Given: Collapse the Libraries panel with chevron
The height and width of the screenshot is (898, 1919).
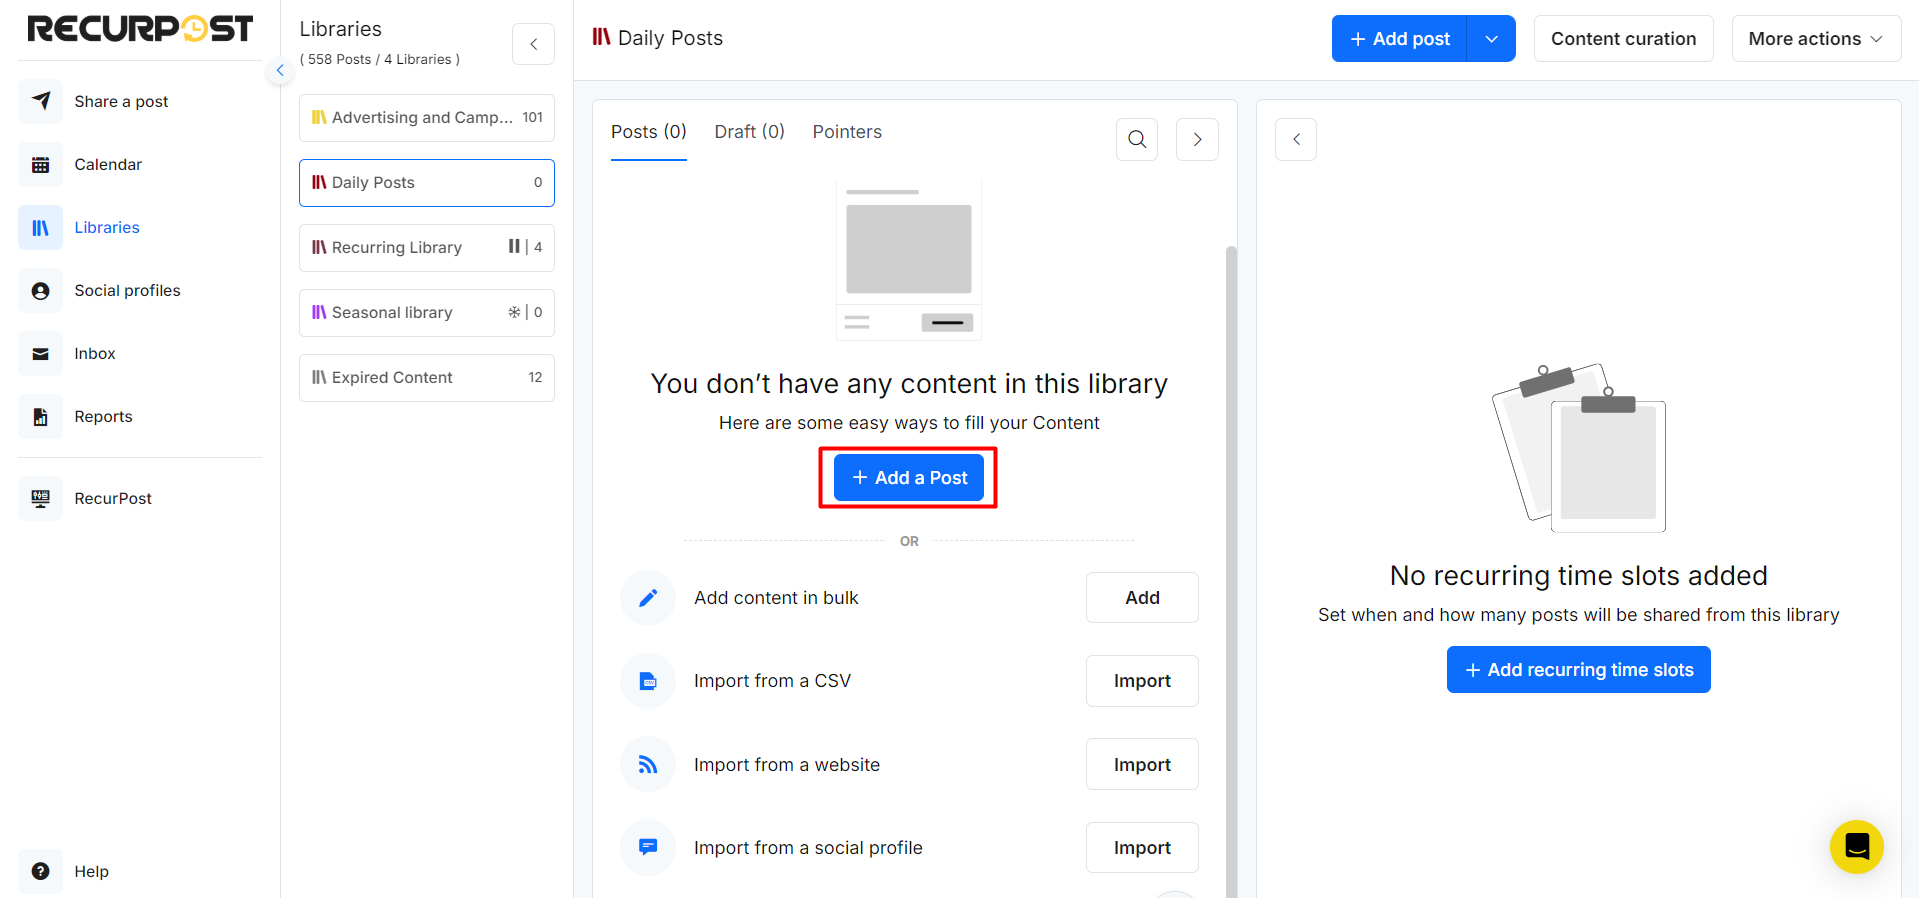Looking at the screenshot, I should pos(533,44).
